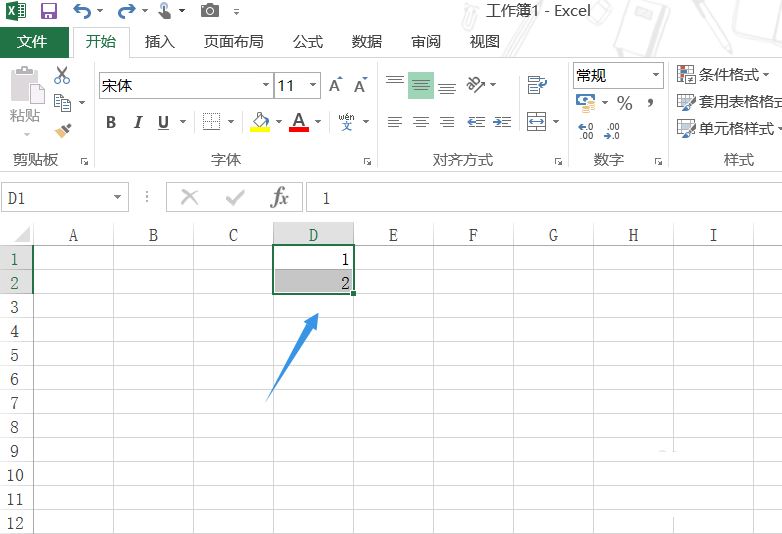This screenshot has width=782, height=534.
Task: Click the Increase Font Size icon
Action: coord(336,86)
